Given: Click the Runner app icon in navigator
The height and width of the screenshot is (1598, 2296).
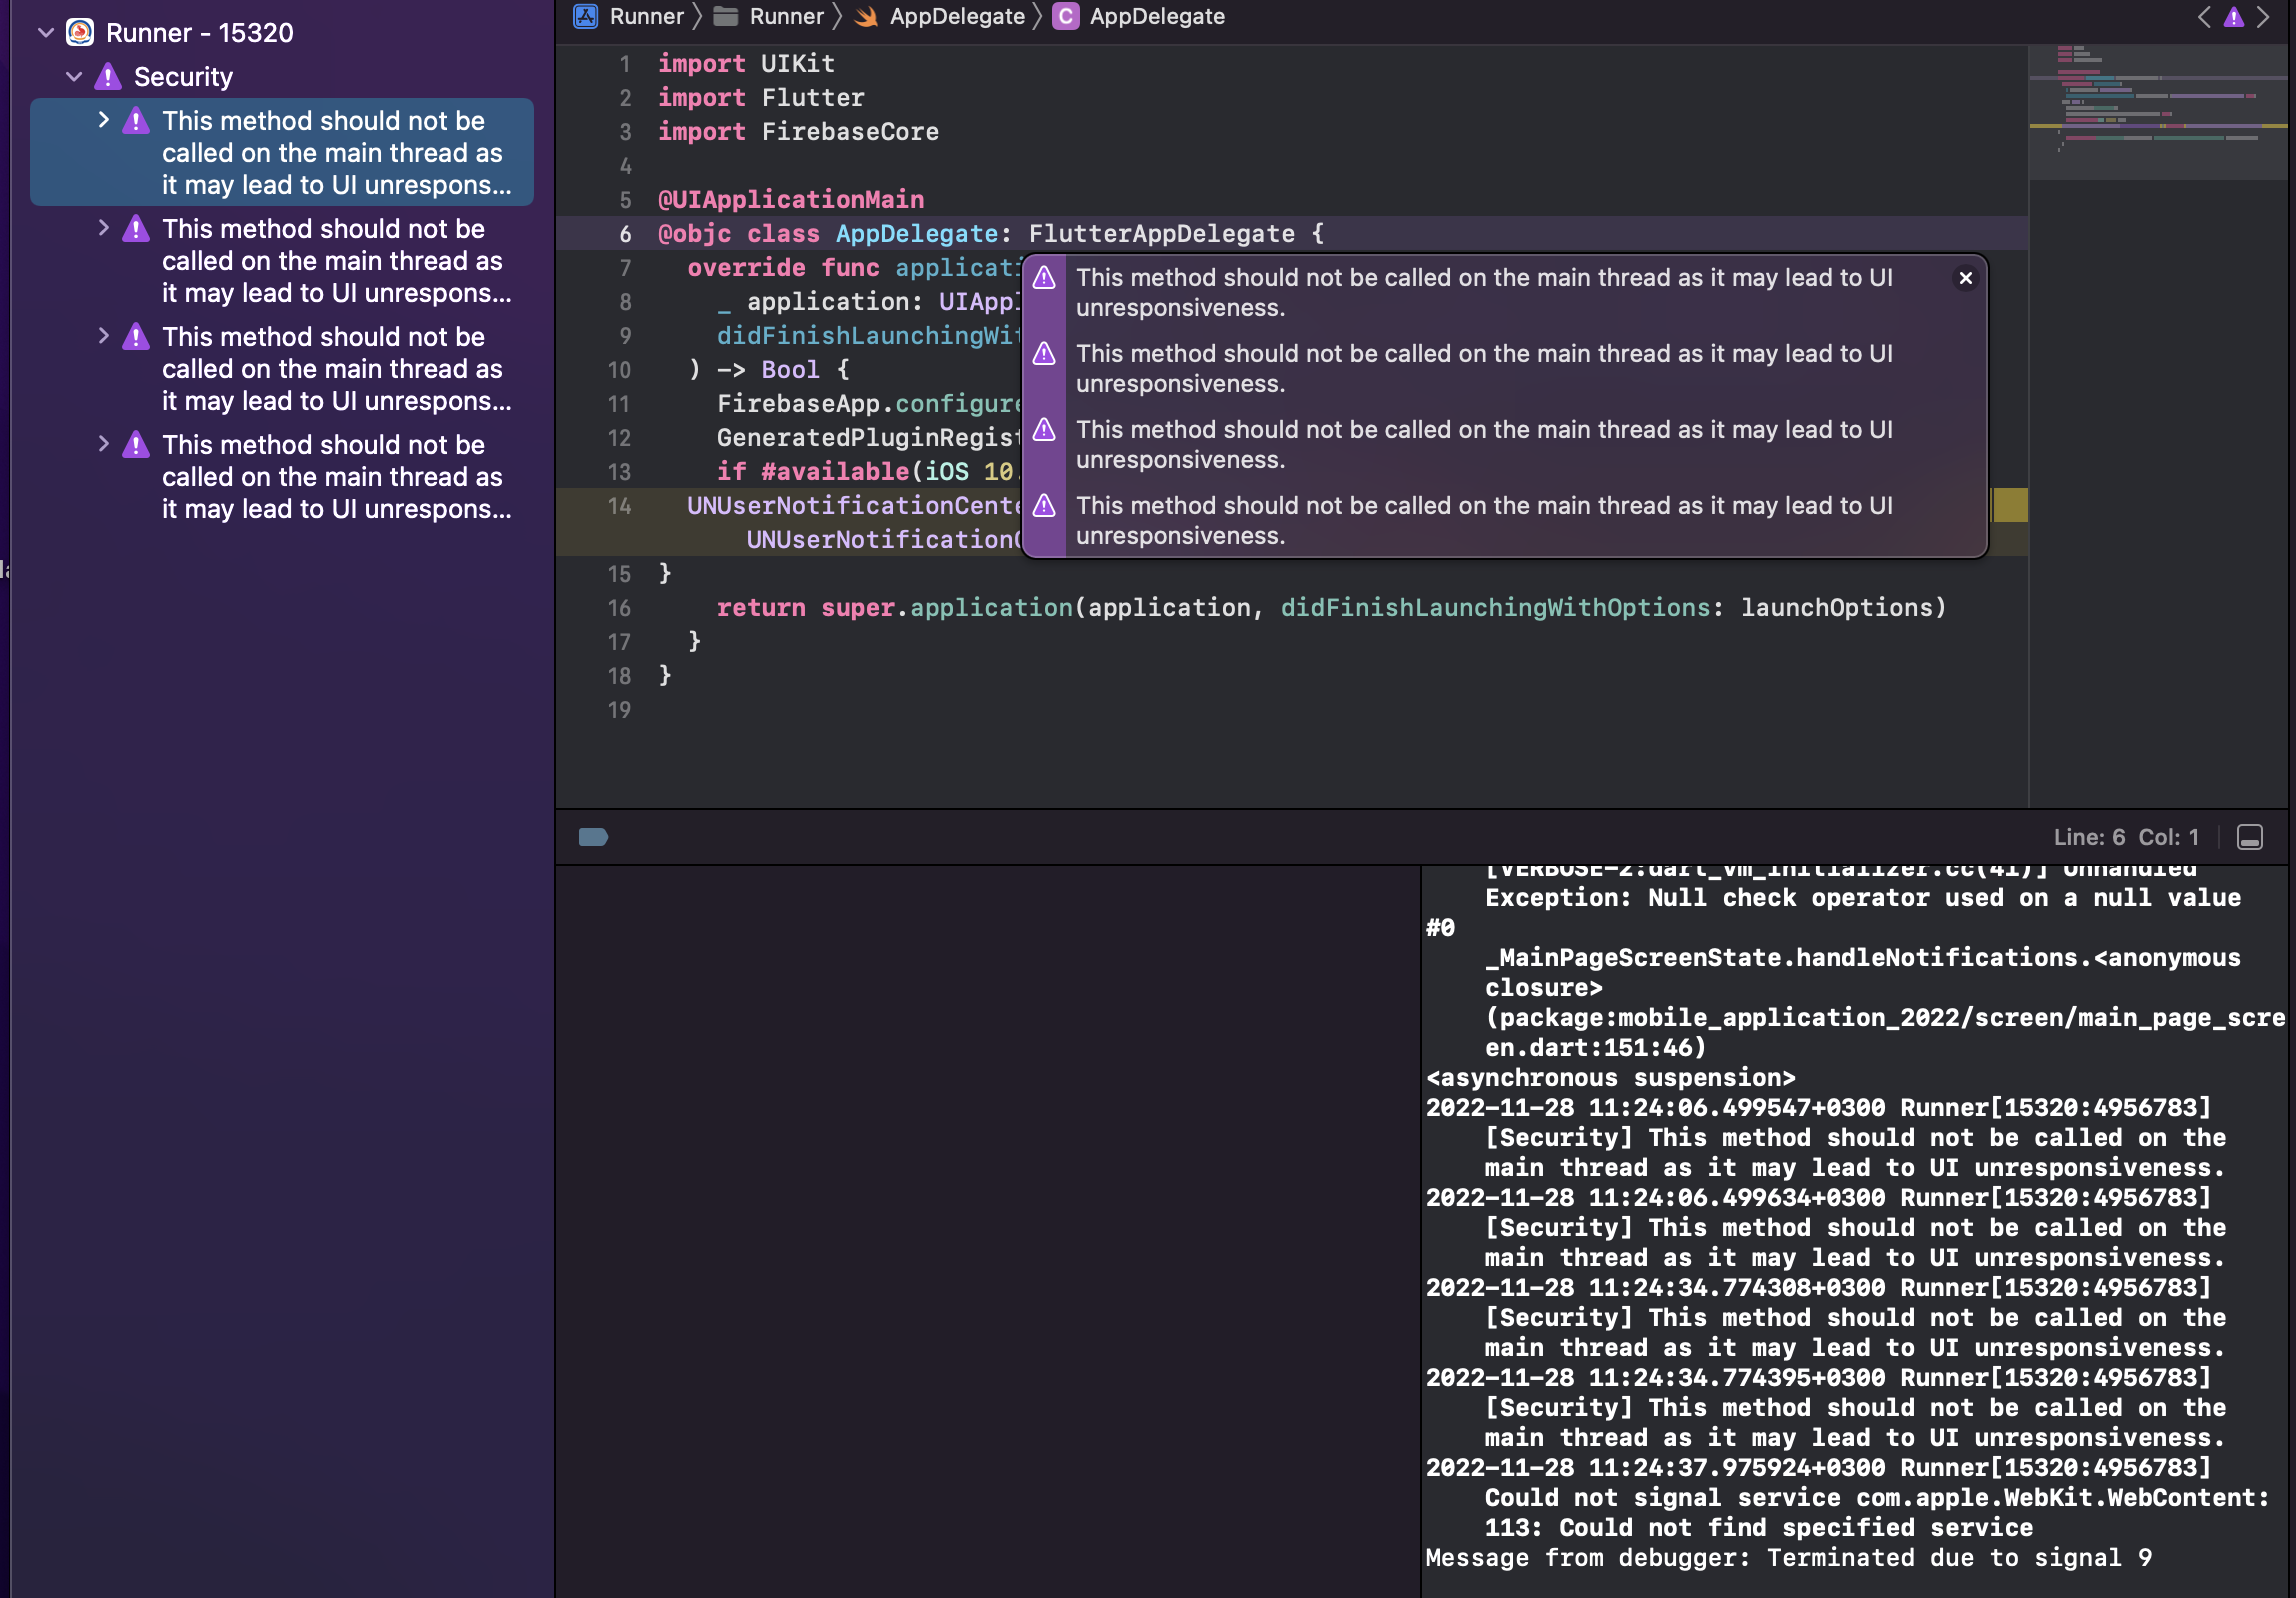Looking at the screenshot, I should click(80, 32).
